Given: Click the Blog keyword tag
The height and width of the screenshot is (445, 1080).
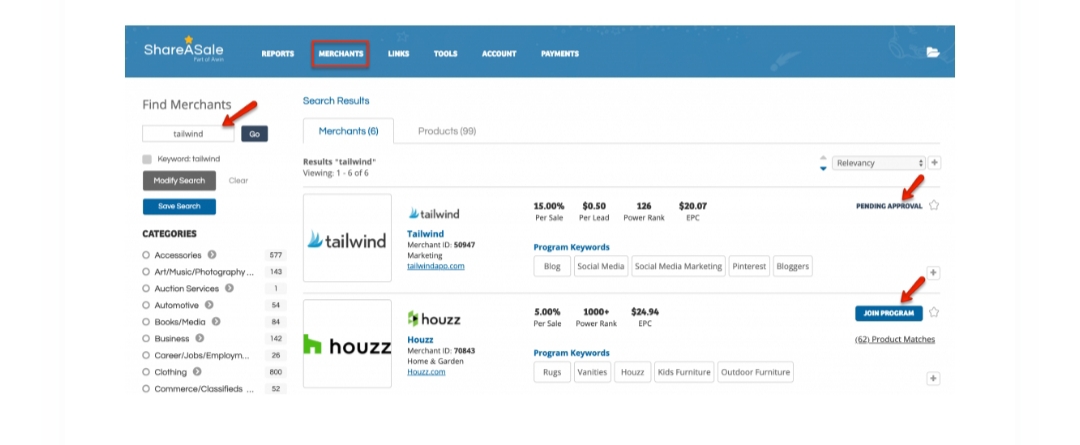Looking at the screenshot, I should click(x=552, y=267).
